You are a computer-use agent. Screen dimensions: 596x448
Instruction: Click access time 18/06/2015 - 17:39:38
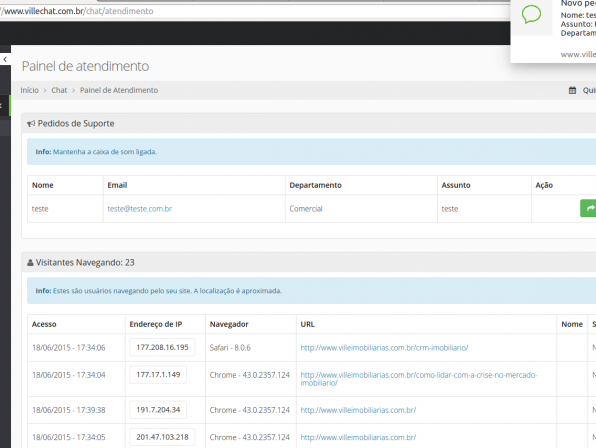point(69,410)
